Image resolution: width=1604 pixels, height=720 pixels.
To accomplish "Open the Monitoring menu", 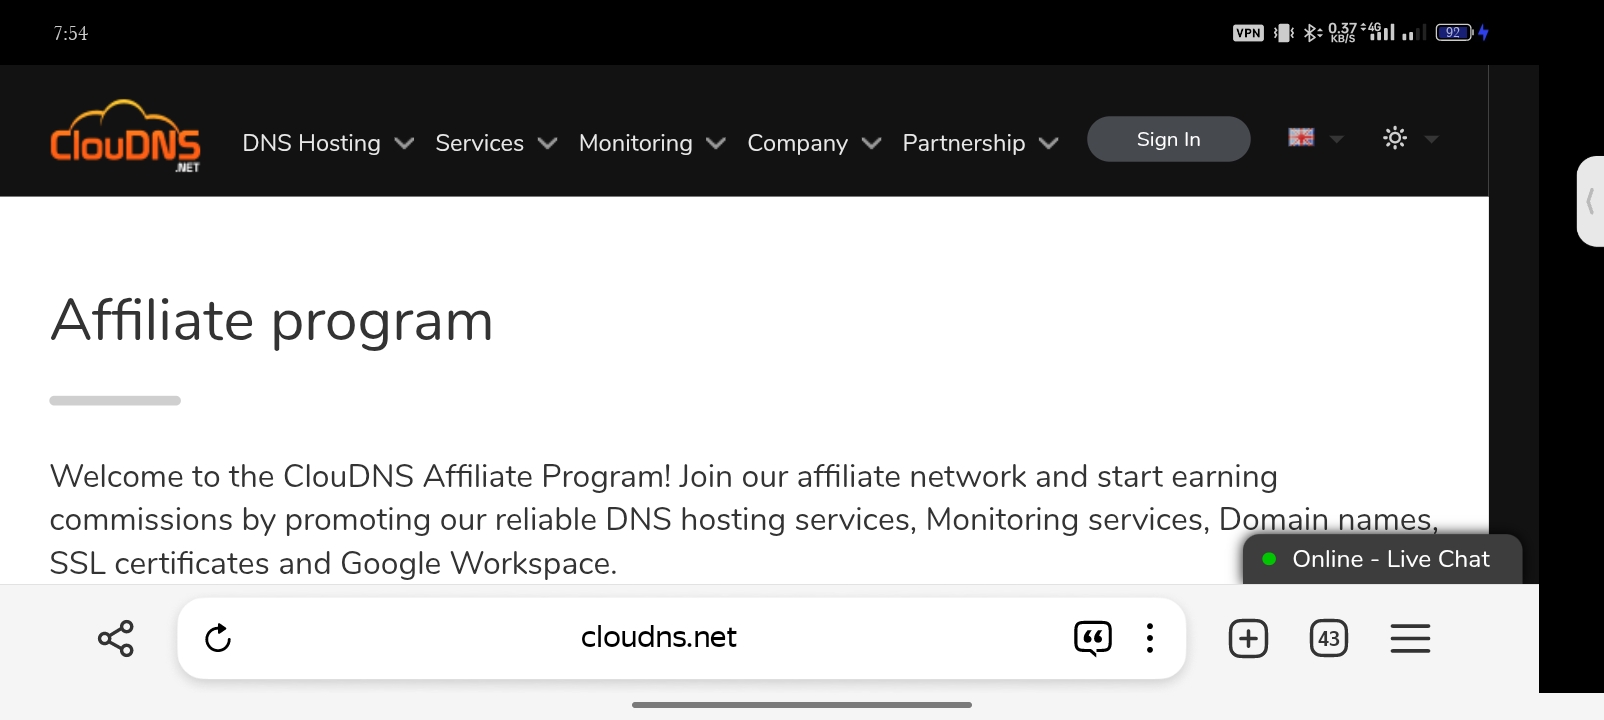I will click(x=635, y=143).
